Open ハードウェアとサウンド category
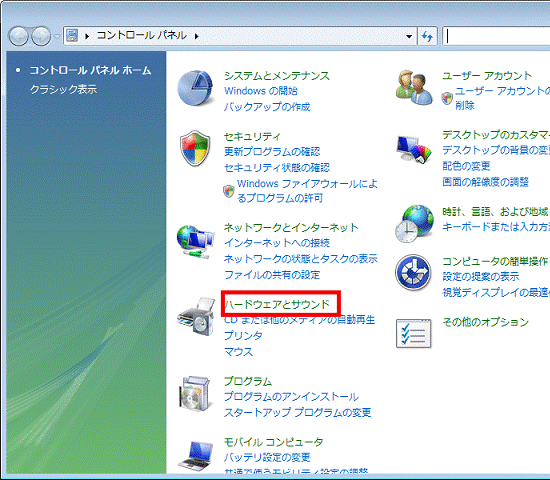 pos(277,304)
